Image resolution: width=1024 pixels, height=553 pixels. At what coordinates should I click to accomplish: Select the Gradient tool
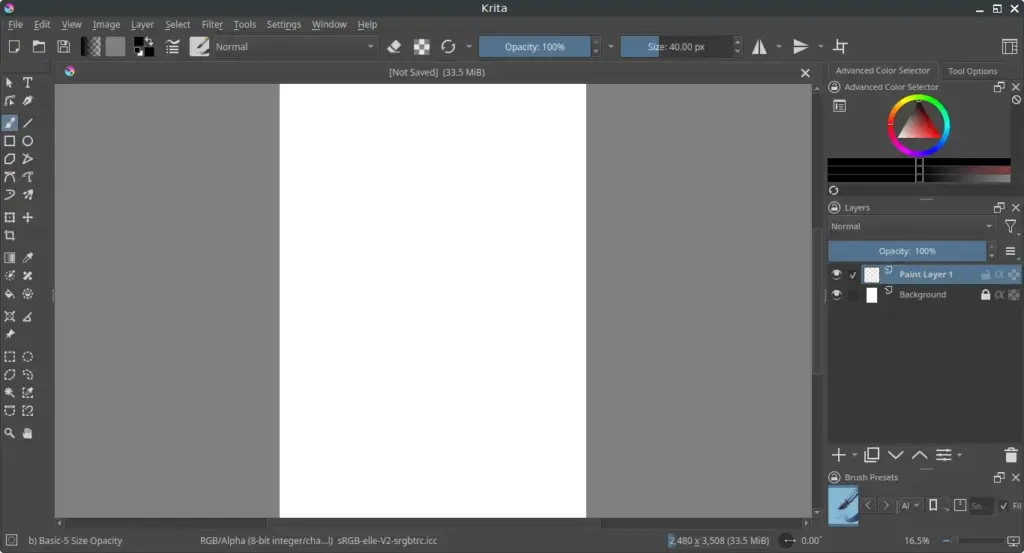10,258
